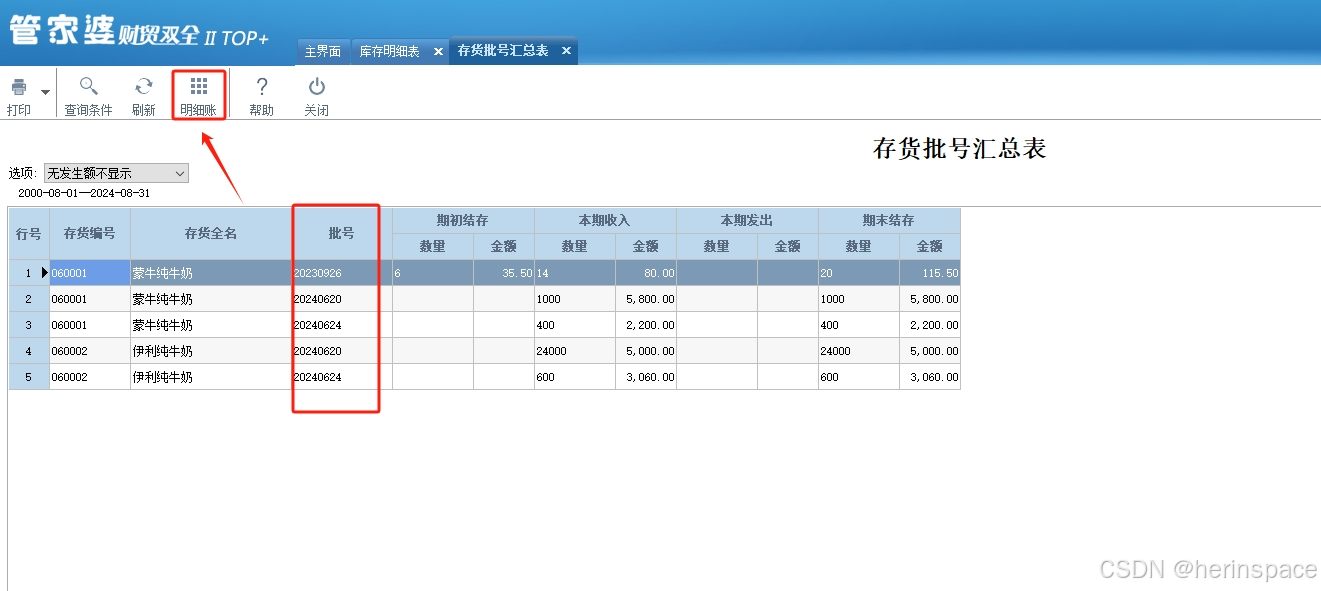The width and height of the screenshot is (1321, 591).
Task: Click the Print (打印) printer icon
Action: (19, 87)
